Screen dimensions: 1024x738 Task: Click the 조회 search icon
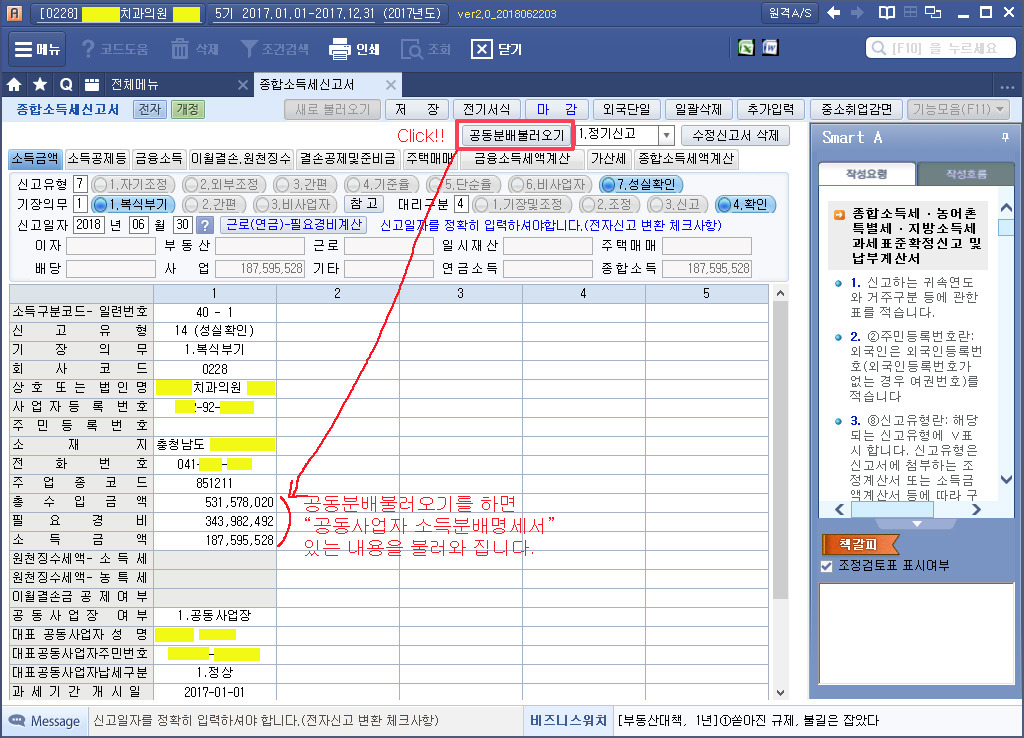(x=411, y=49)
